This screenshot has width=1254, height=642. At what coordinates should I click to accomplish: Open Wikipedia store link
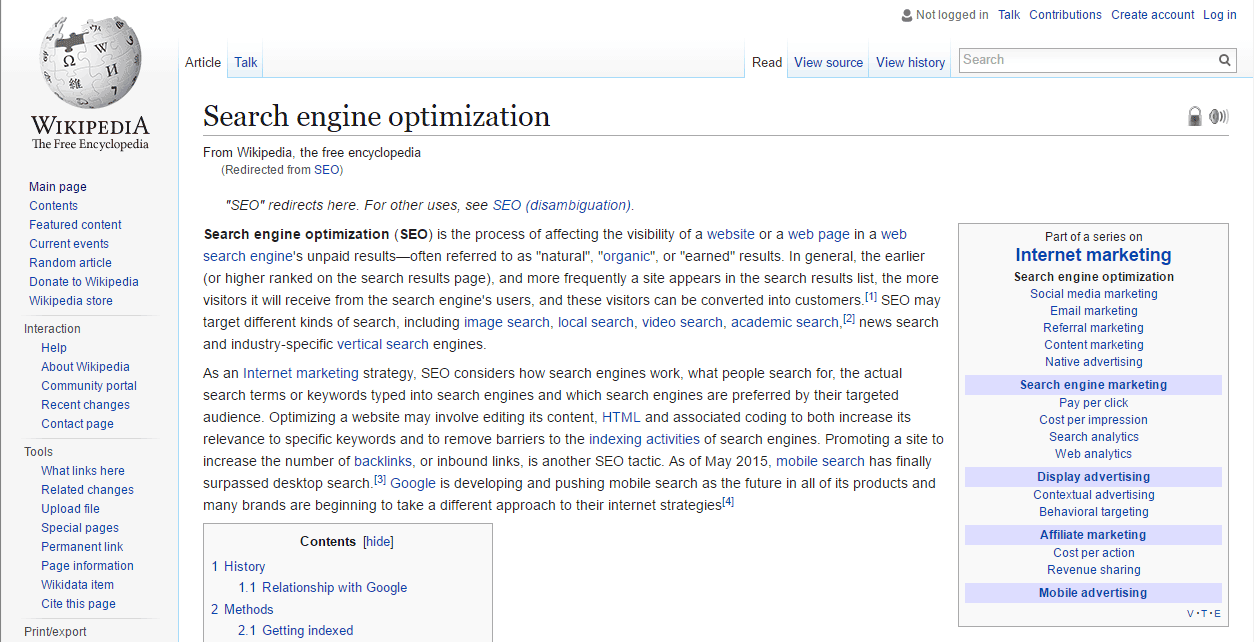coord(71,301)
